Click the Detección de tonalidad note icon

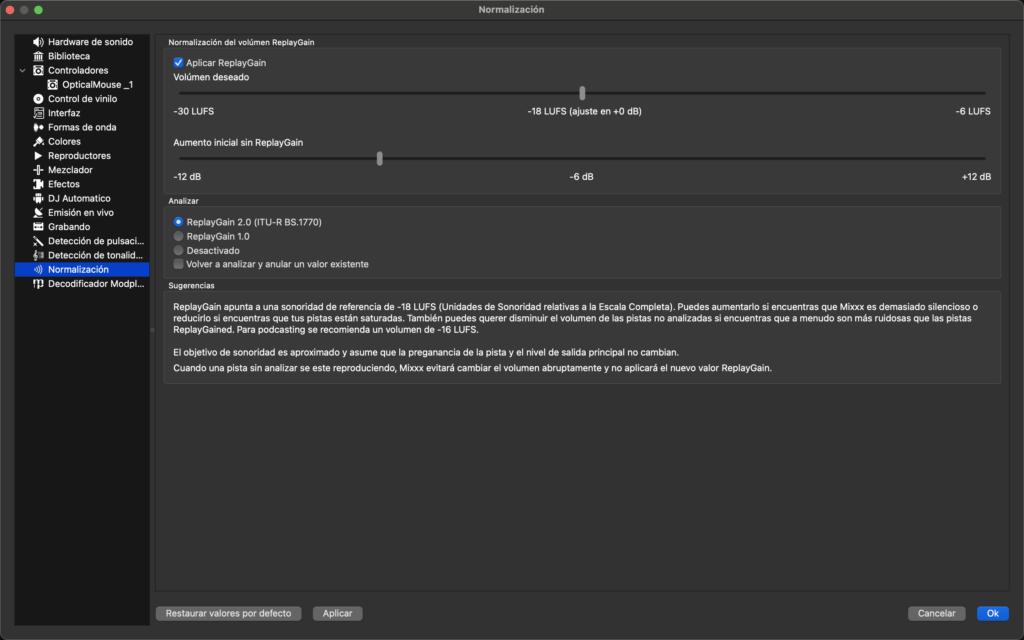(39, 255)
